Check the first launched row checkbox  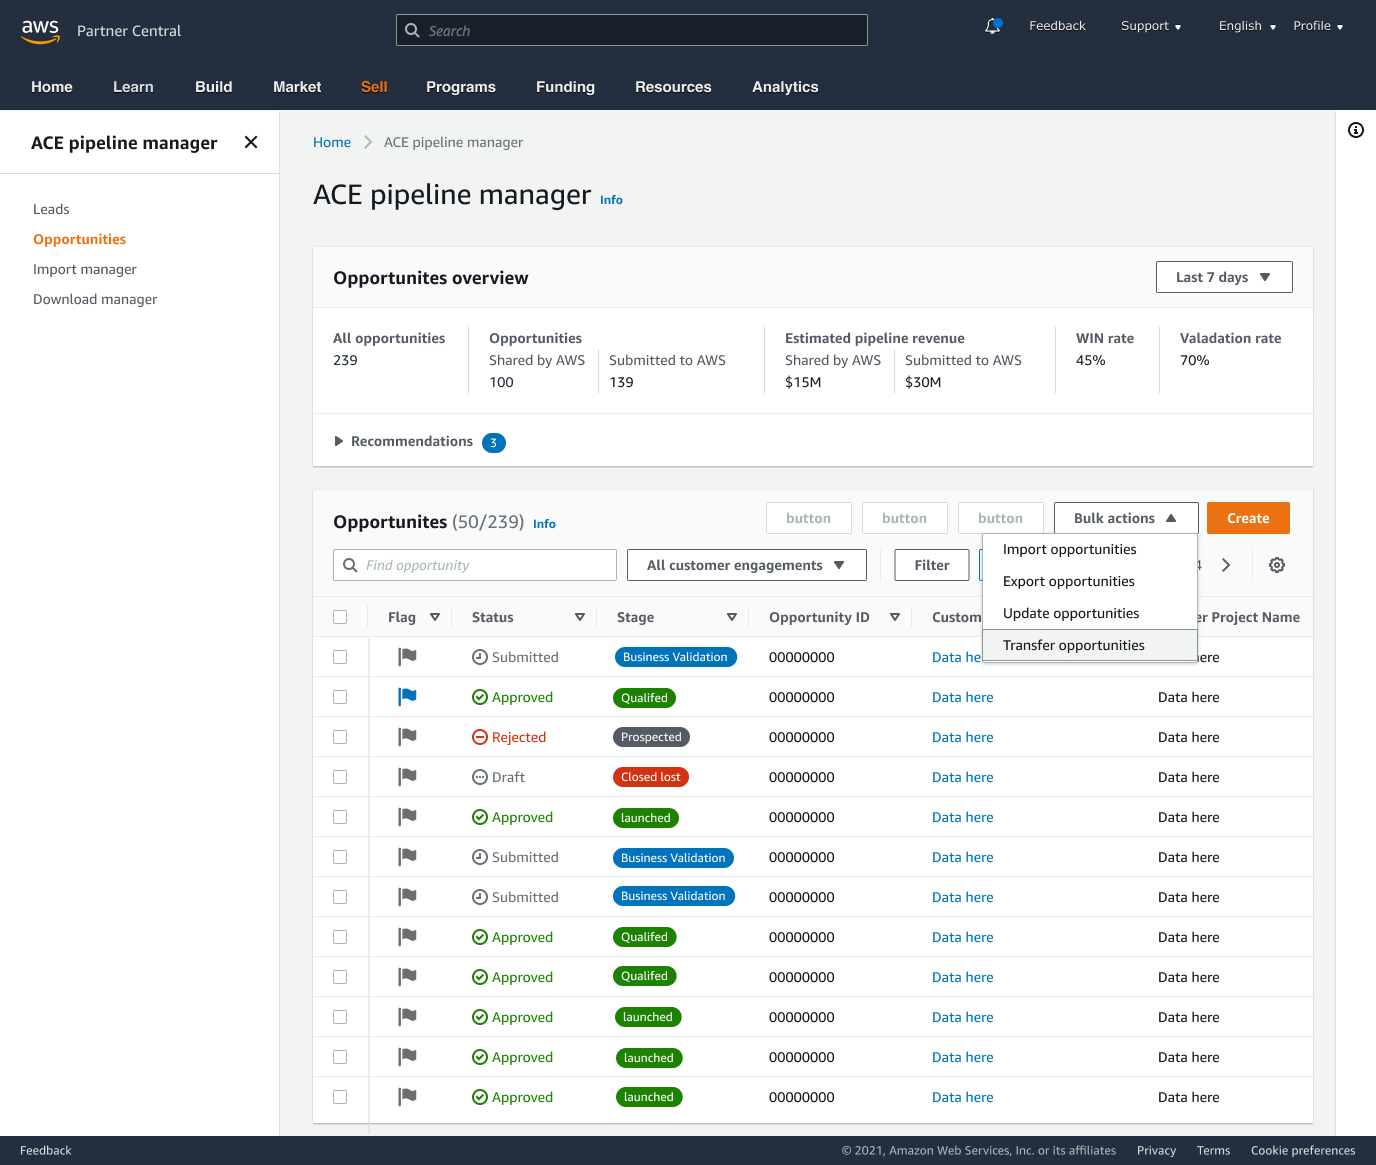click(340, 817)
